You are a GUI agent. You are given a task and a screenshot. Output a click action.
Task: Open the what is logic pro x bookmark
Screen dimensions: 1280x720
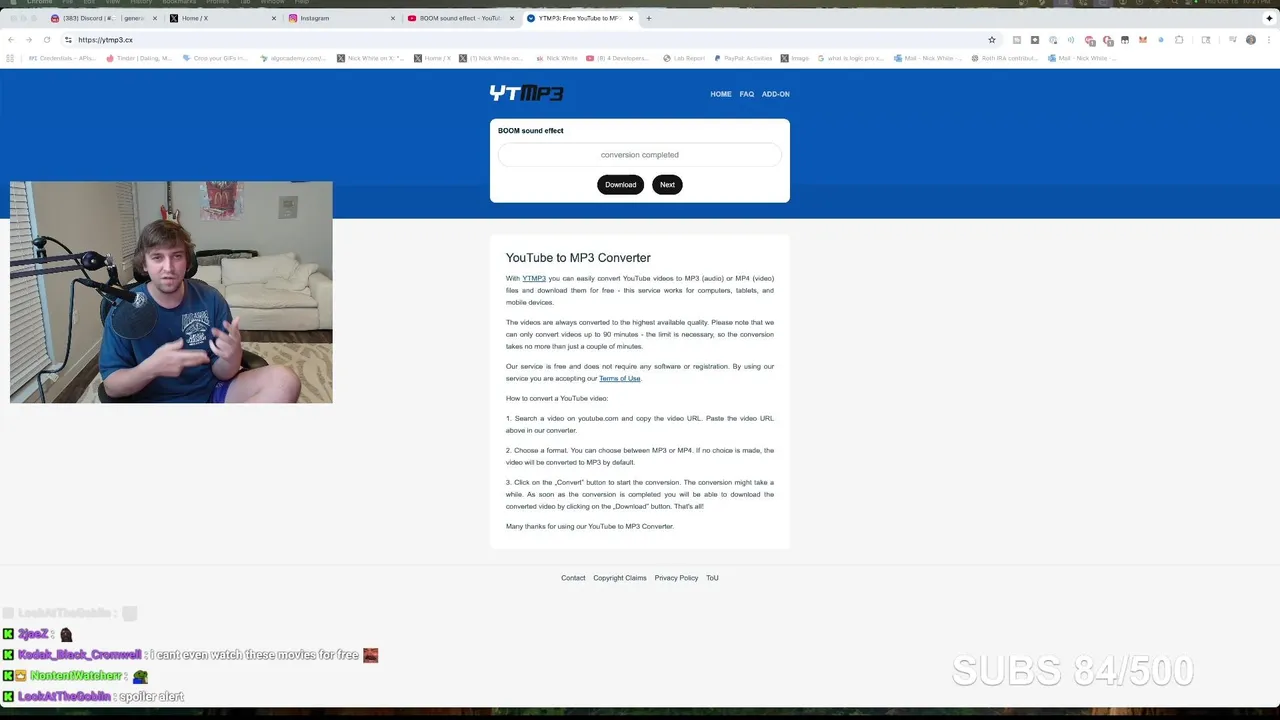850,58
